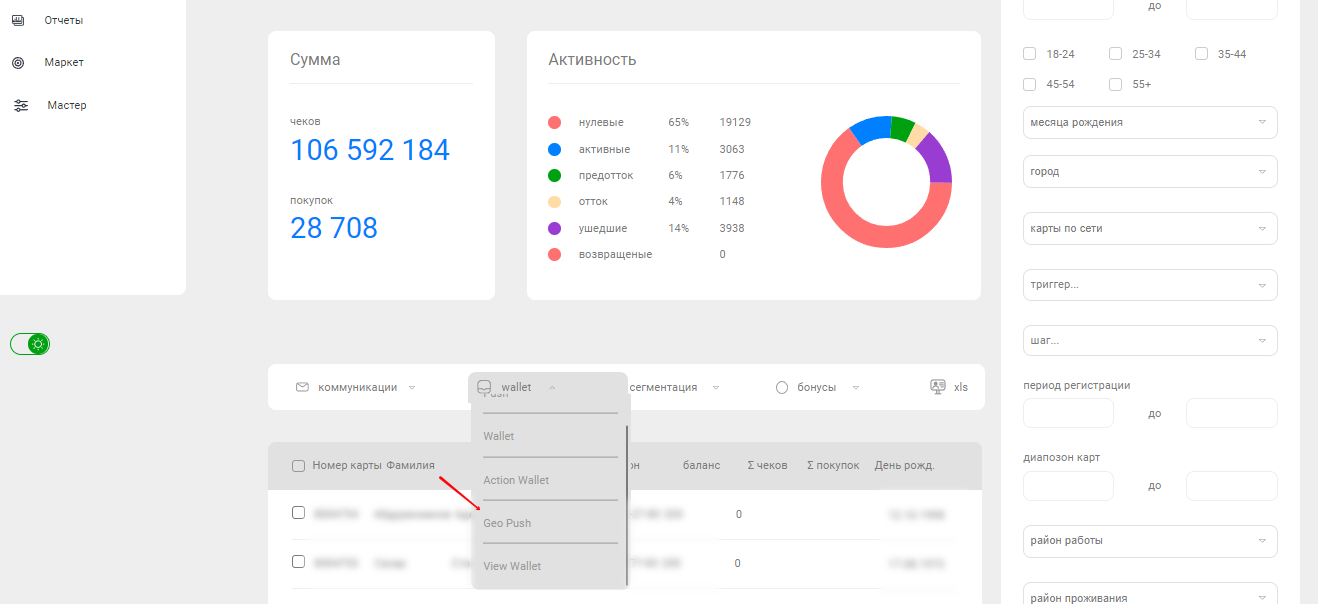The height and width of the screenshot is (604, 1318).
Task: Click the xls export label
Action: (x=961, y=387)
